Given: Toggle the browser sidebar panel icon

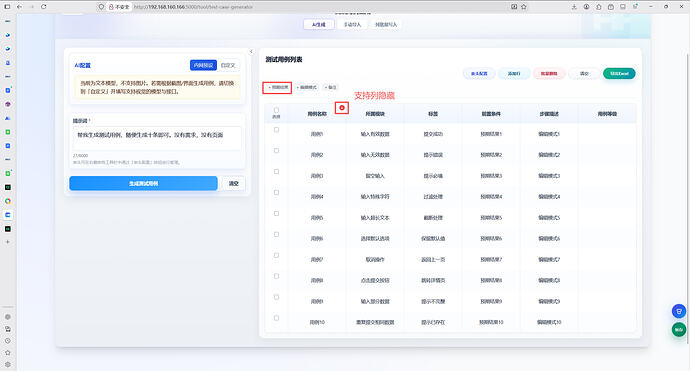Looking at the screenshot, I should tap(7, 7).
